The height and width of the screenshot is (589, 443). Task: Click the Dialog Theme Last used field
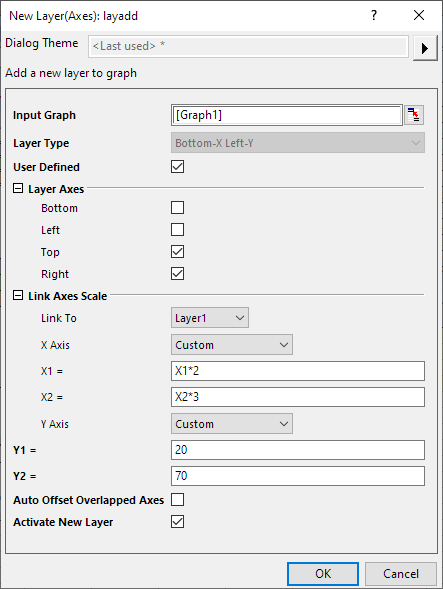248,47
